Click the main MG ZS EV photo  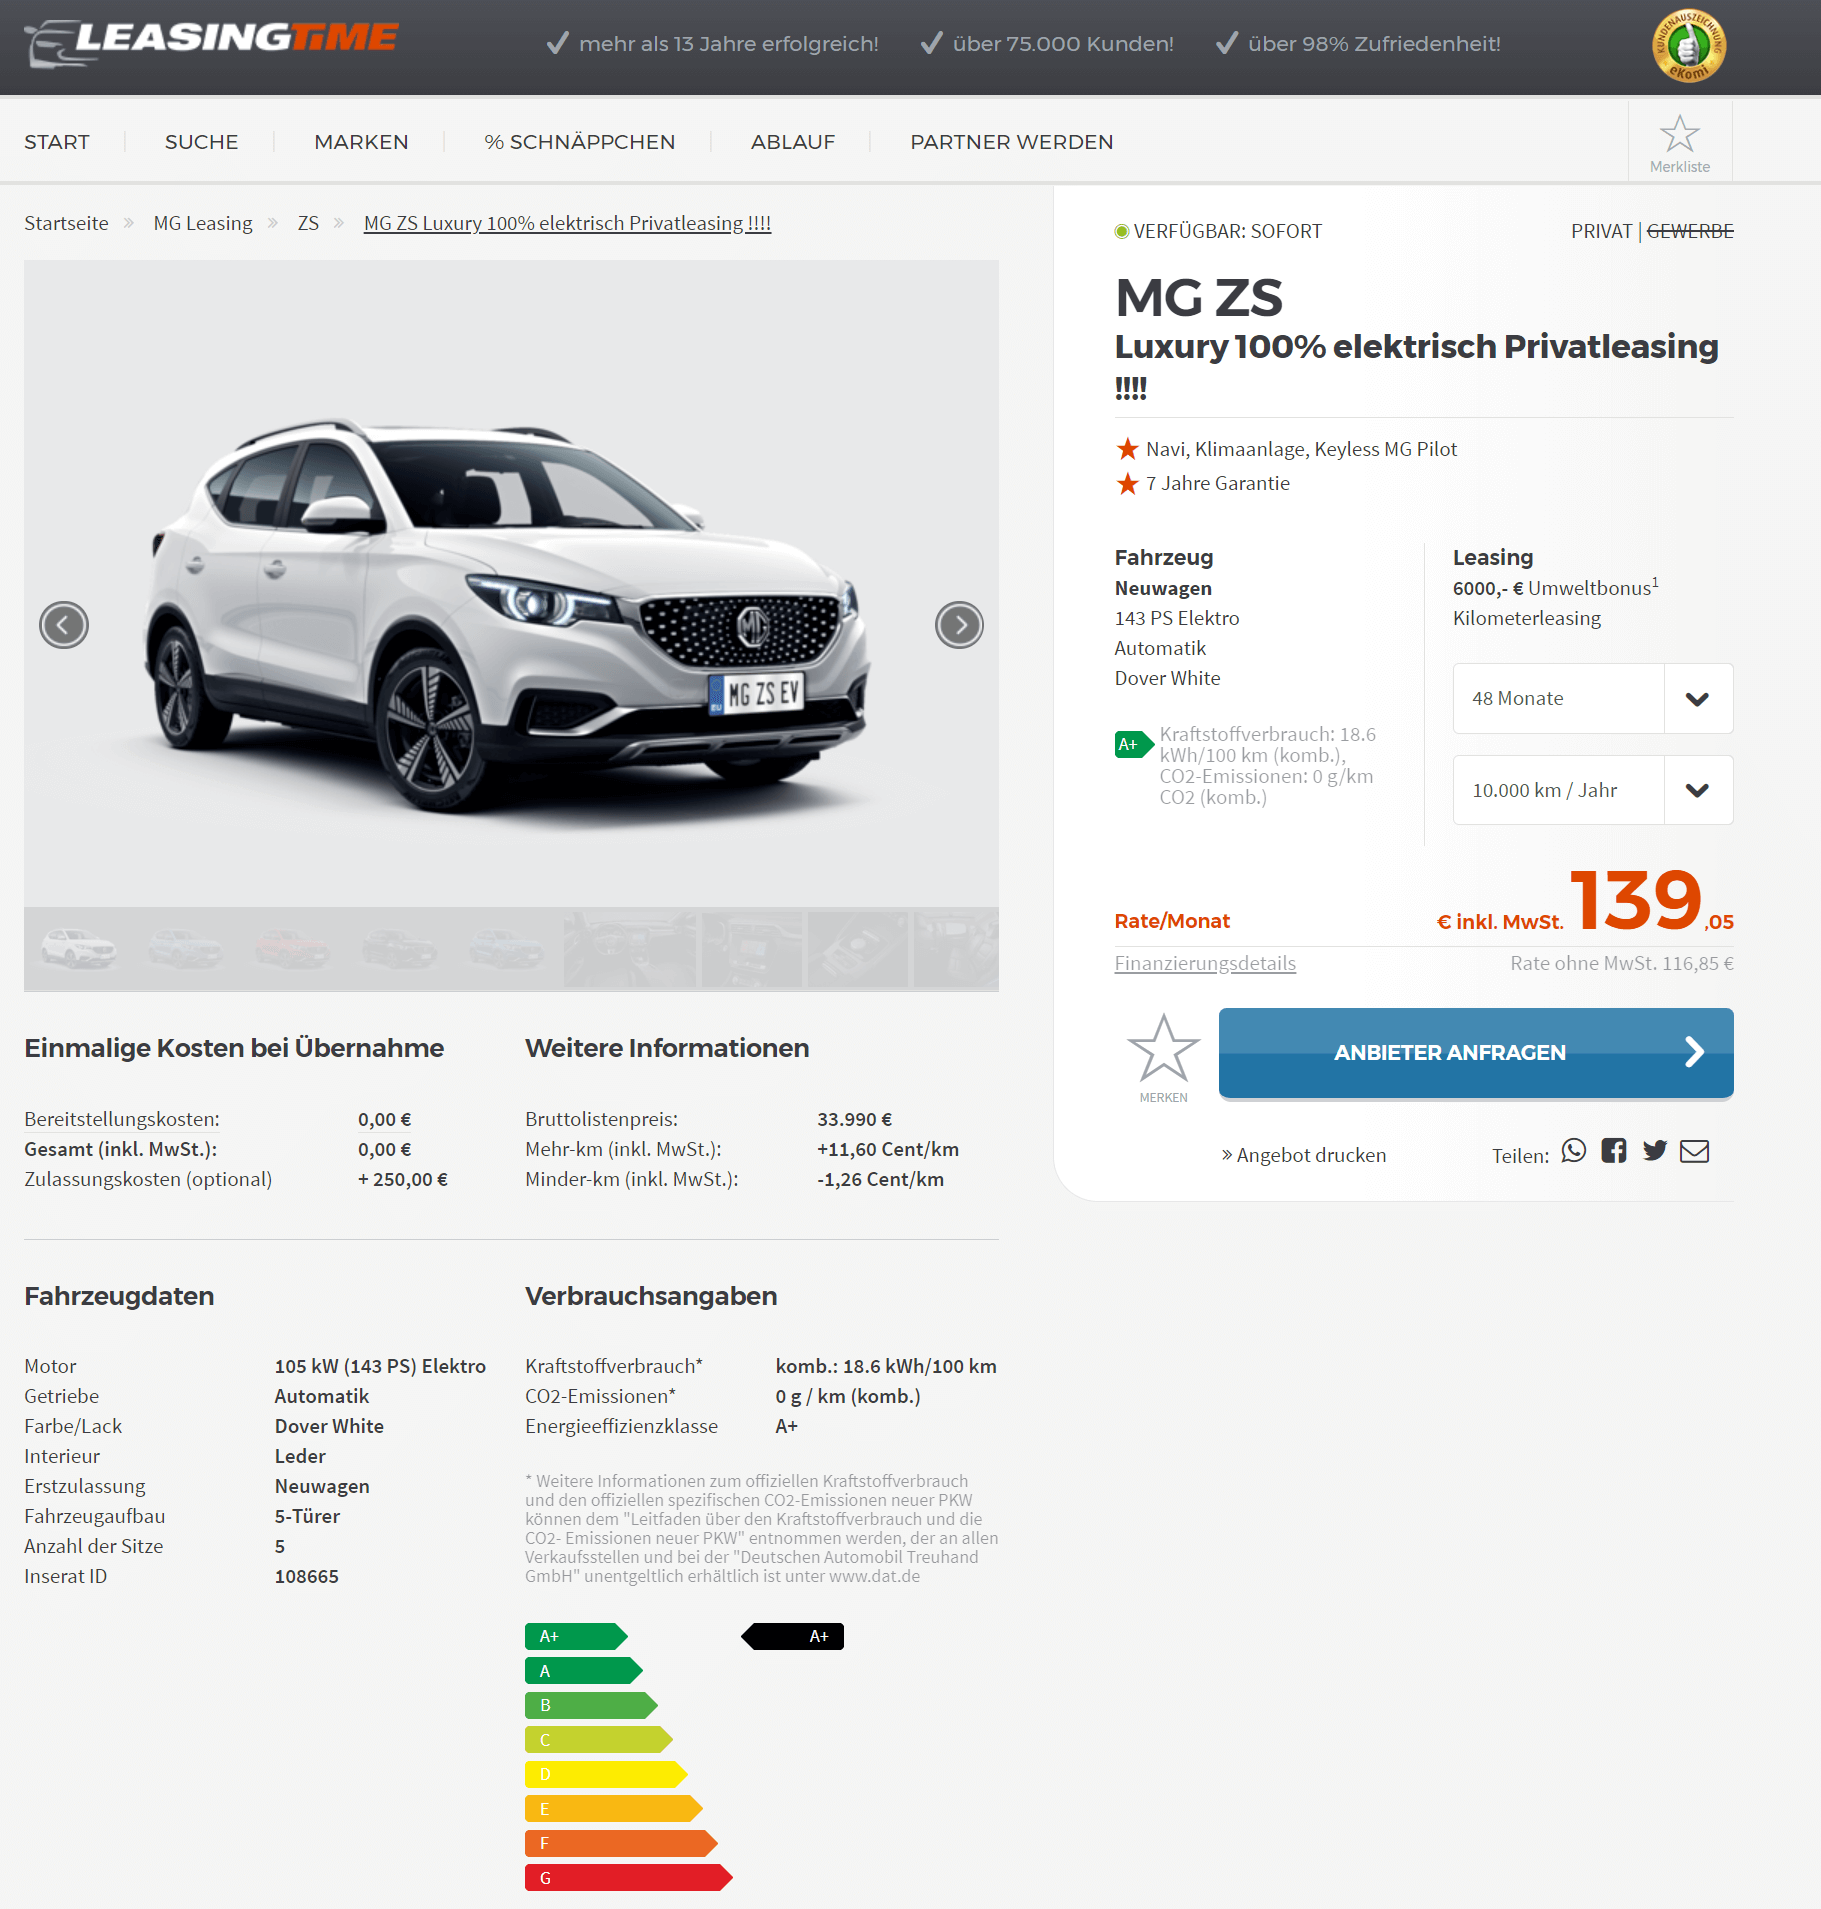[x=511, y=584]
